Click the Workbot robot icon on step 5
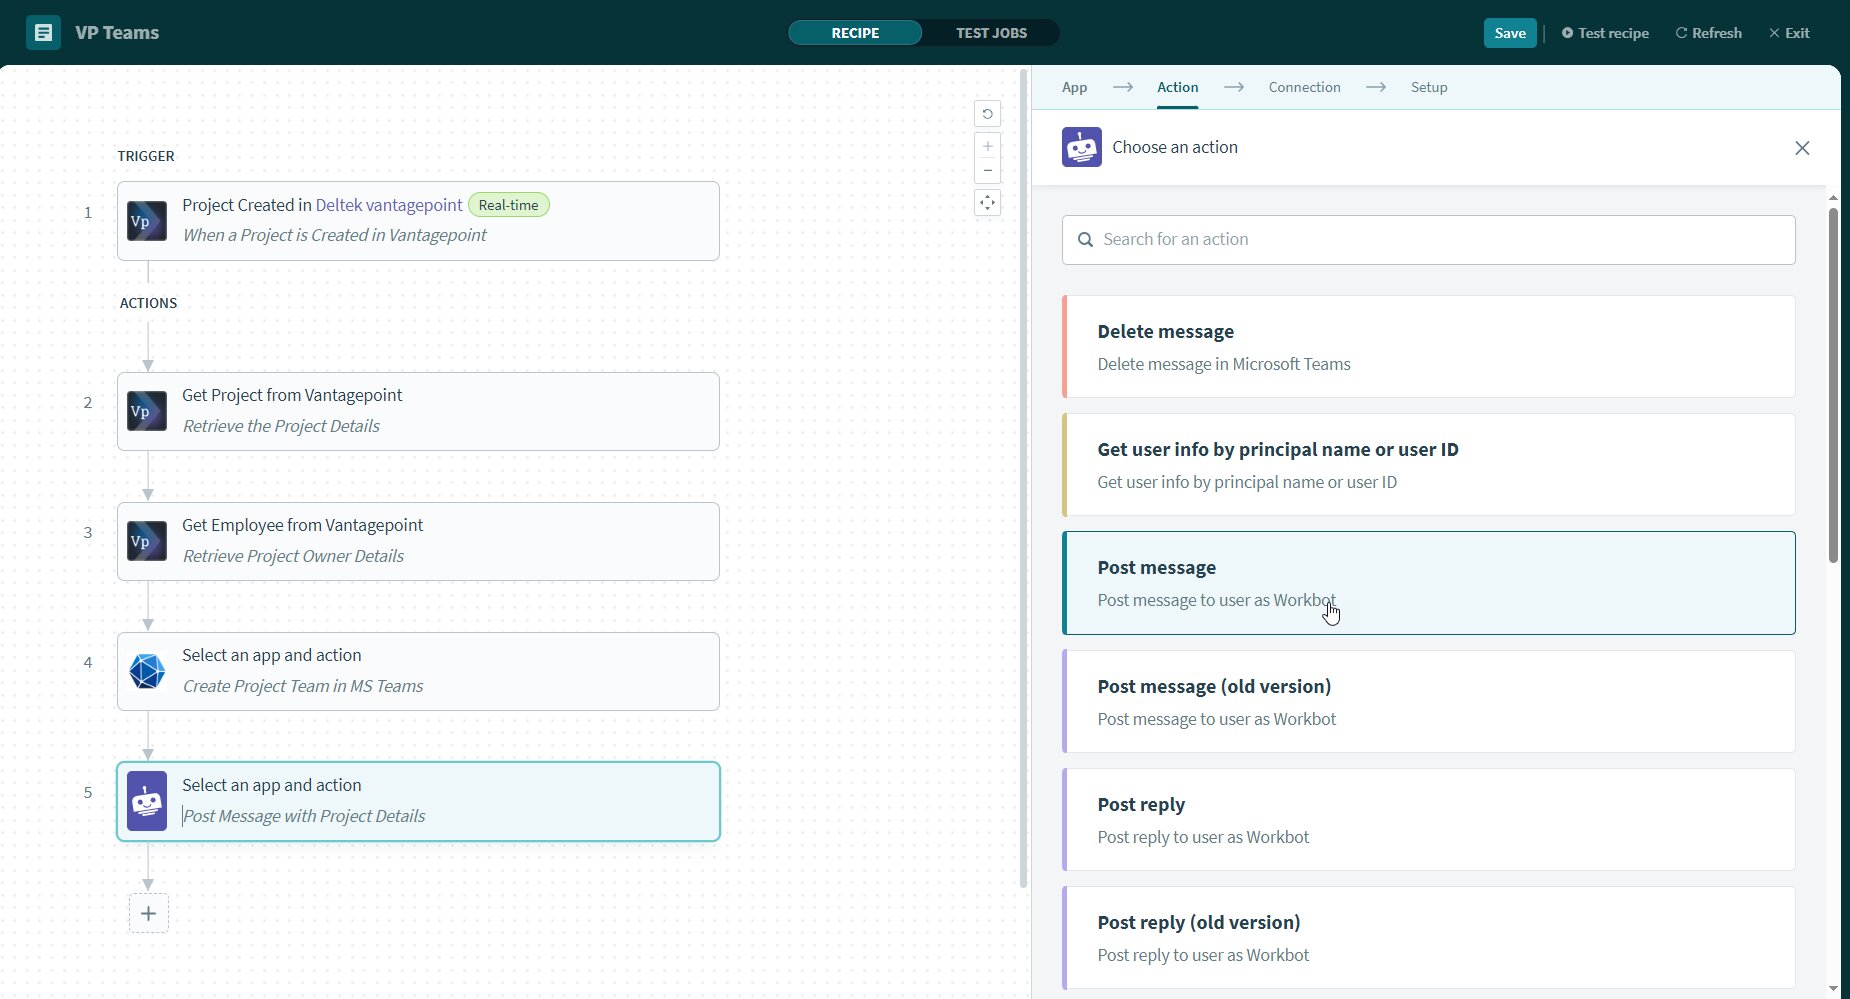This screenshot has width=1850, height=999. (x=147, y=801)
